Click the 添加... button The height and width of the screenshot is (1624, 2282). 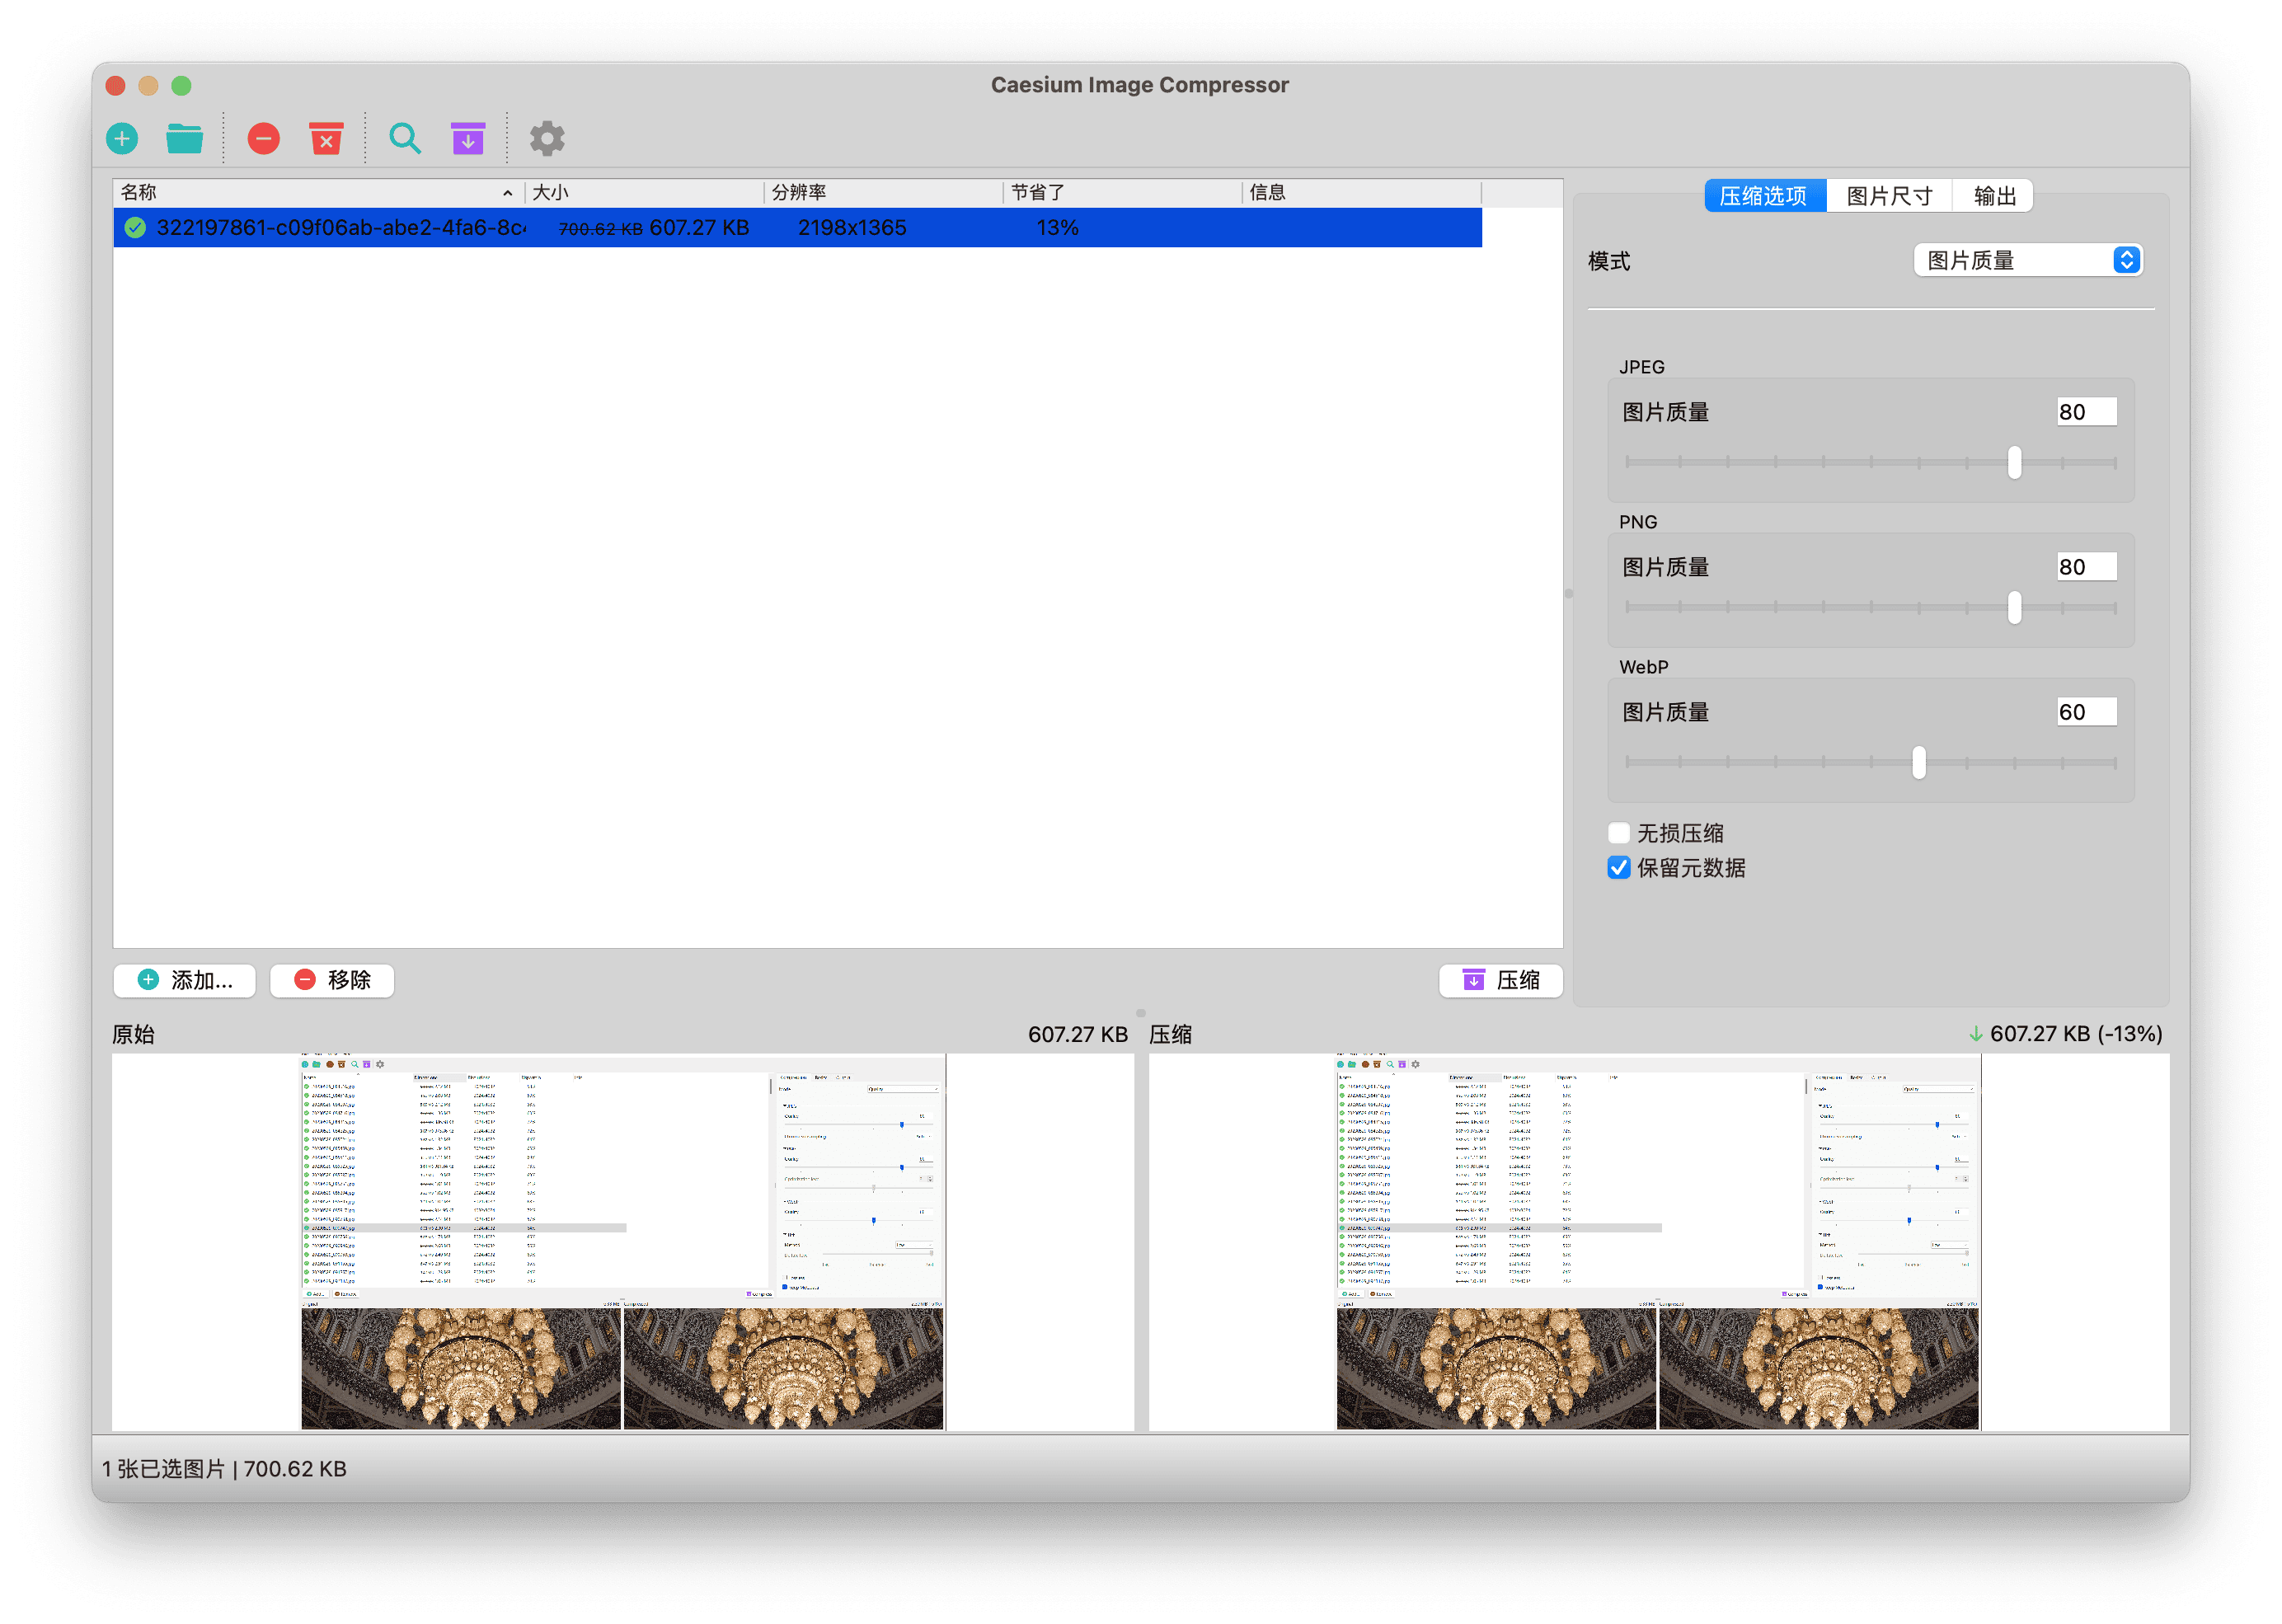(185, 980)
